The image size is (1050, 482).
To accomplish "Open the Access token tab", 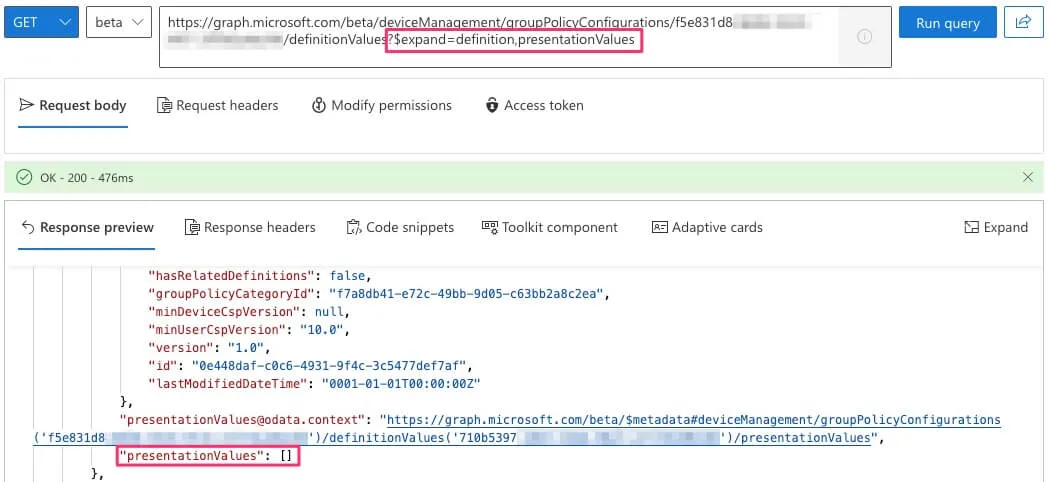I will click(534, 105).
